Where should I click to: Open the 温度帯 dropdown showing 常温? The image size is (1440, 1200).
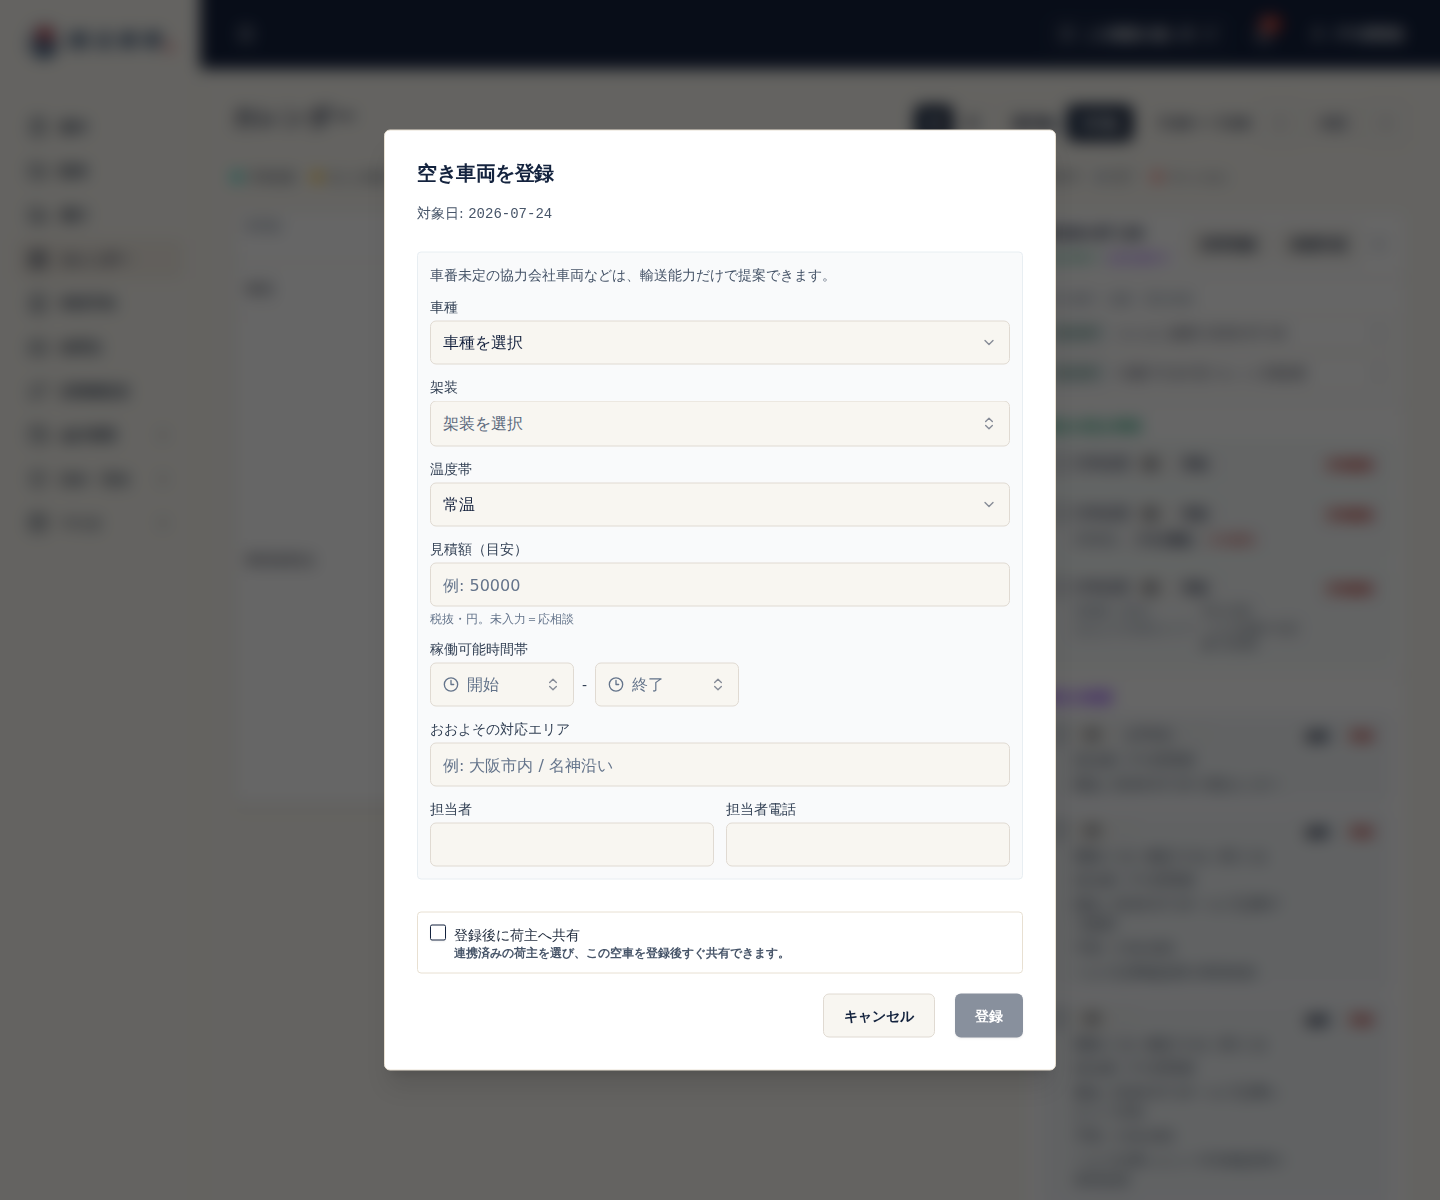pos(719,504)
